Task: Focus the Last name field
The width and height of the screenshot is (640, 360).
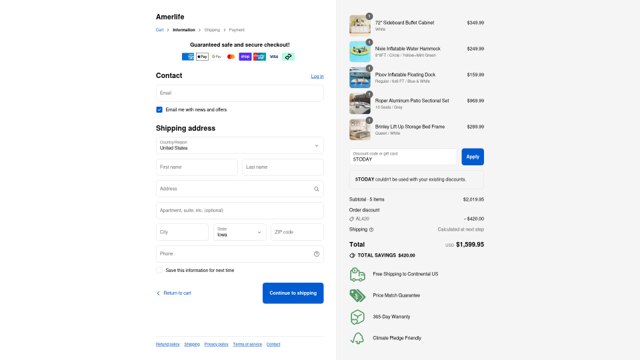Action: [282, 167]
